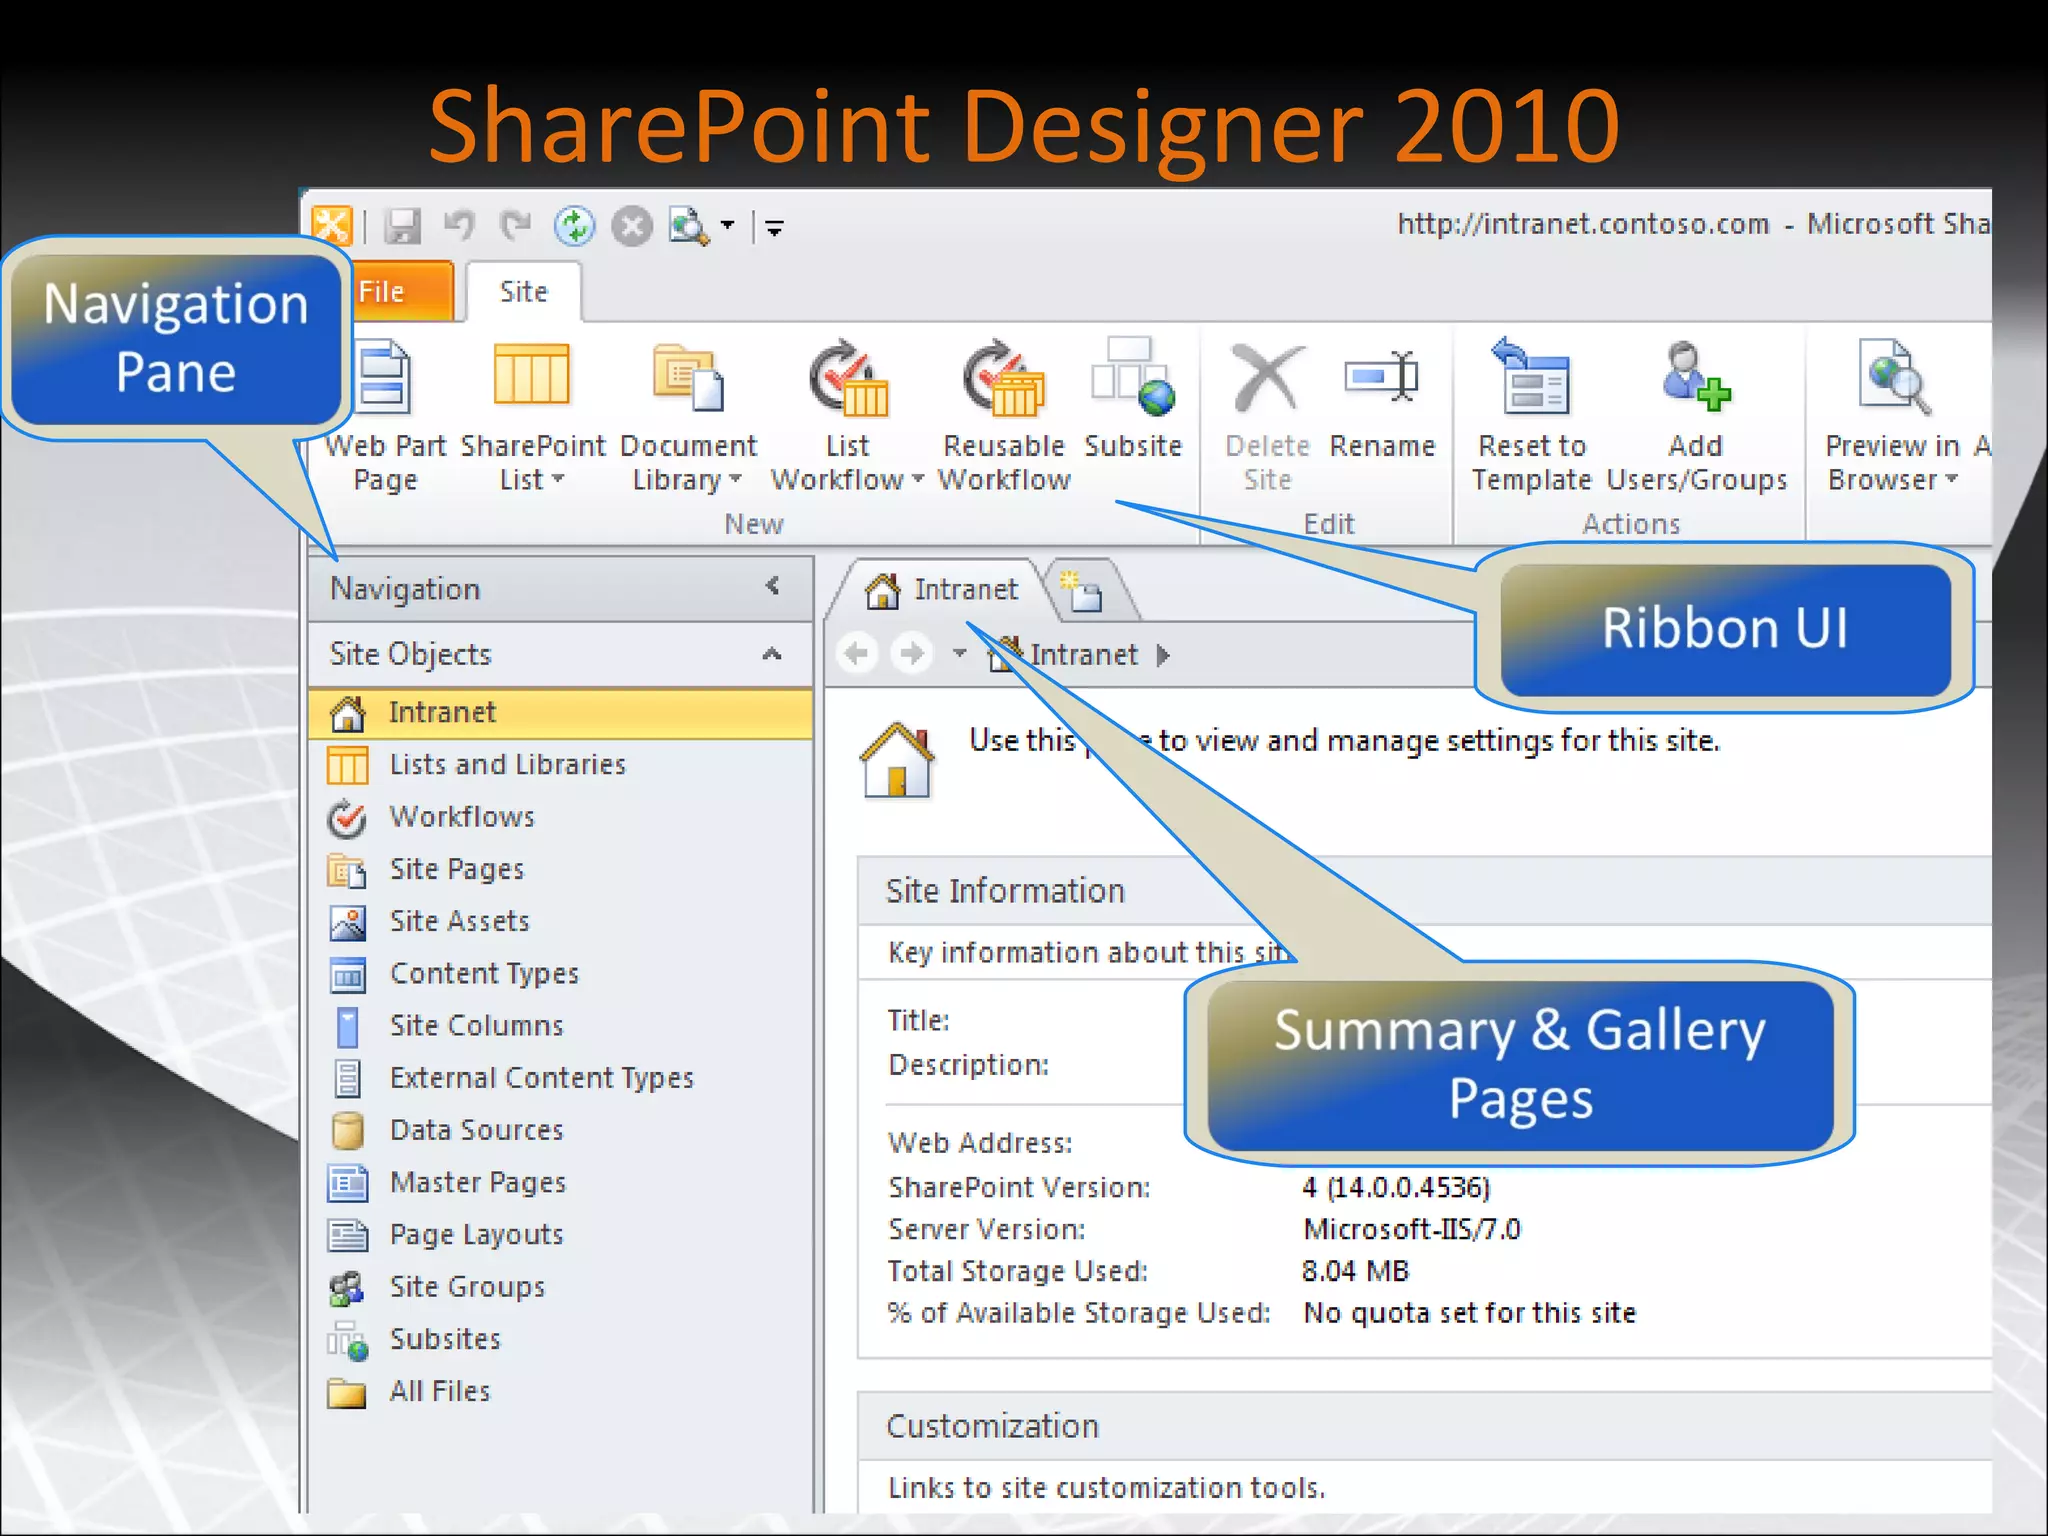Collapse the Navigation pane with arrow

[772, 586]
